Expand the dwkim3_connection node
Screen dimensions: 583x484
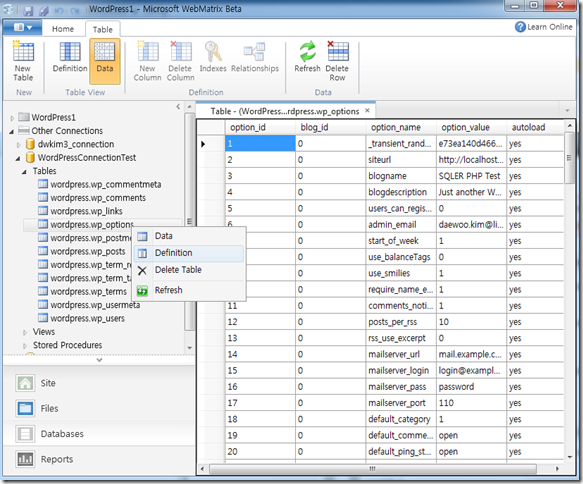[19, 145]
